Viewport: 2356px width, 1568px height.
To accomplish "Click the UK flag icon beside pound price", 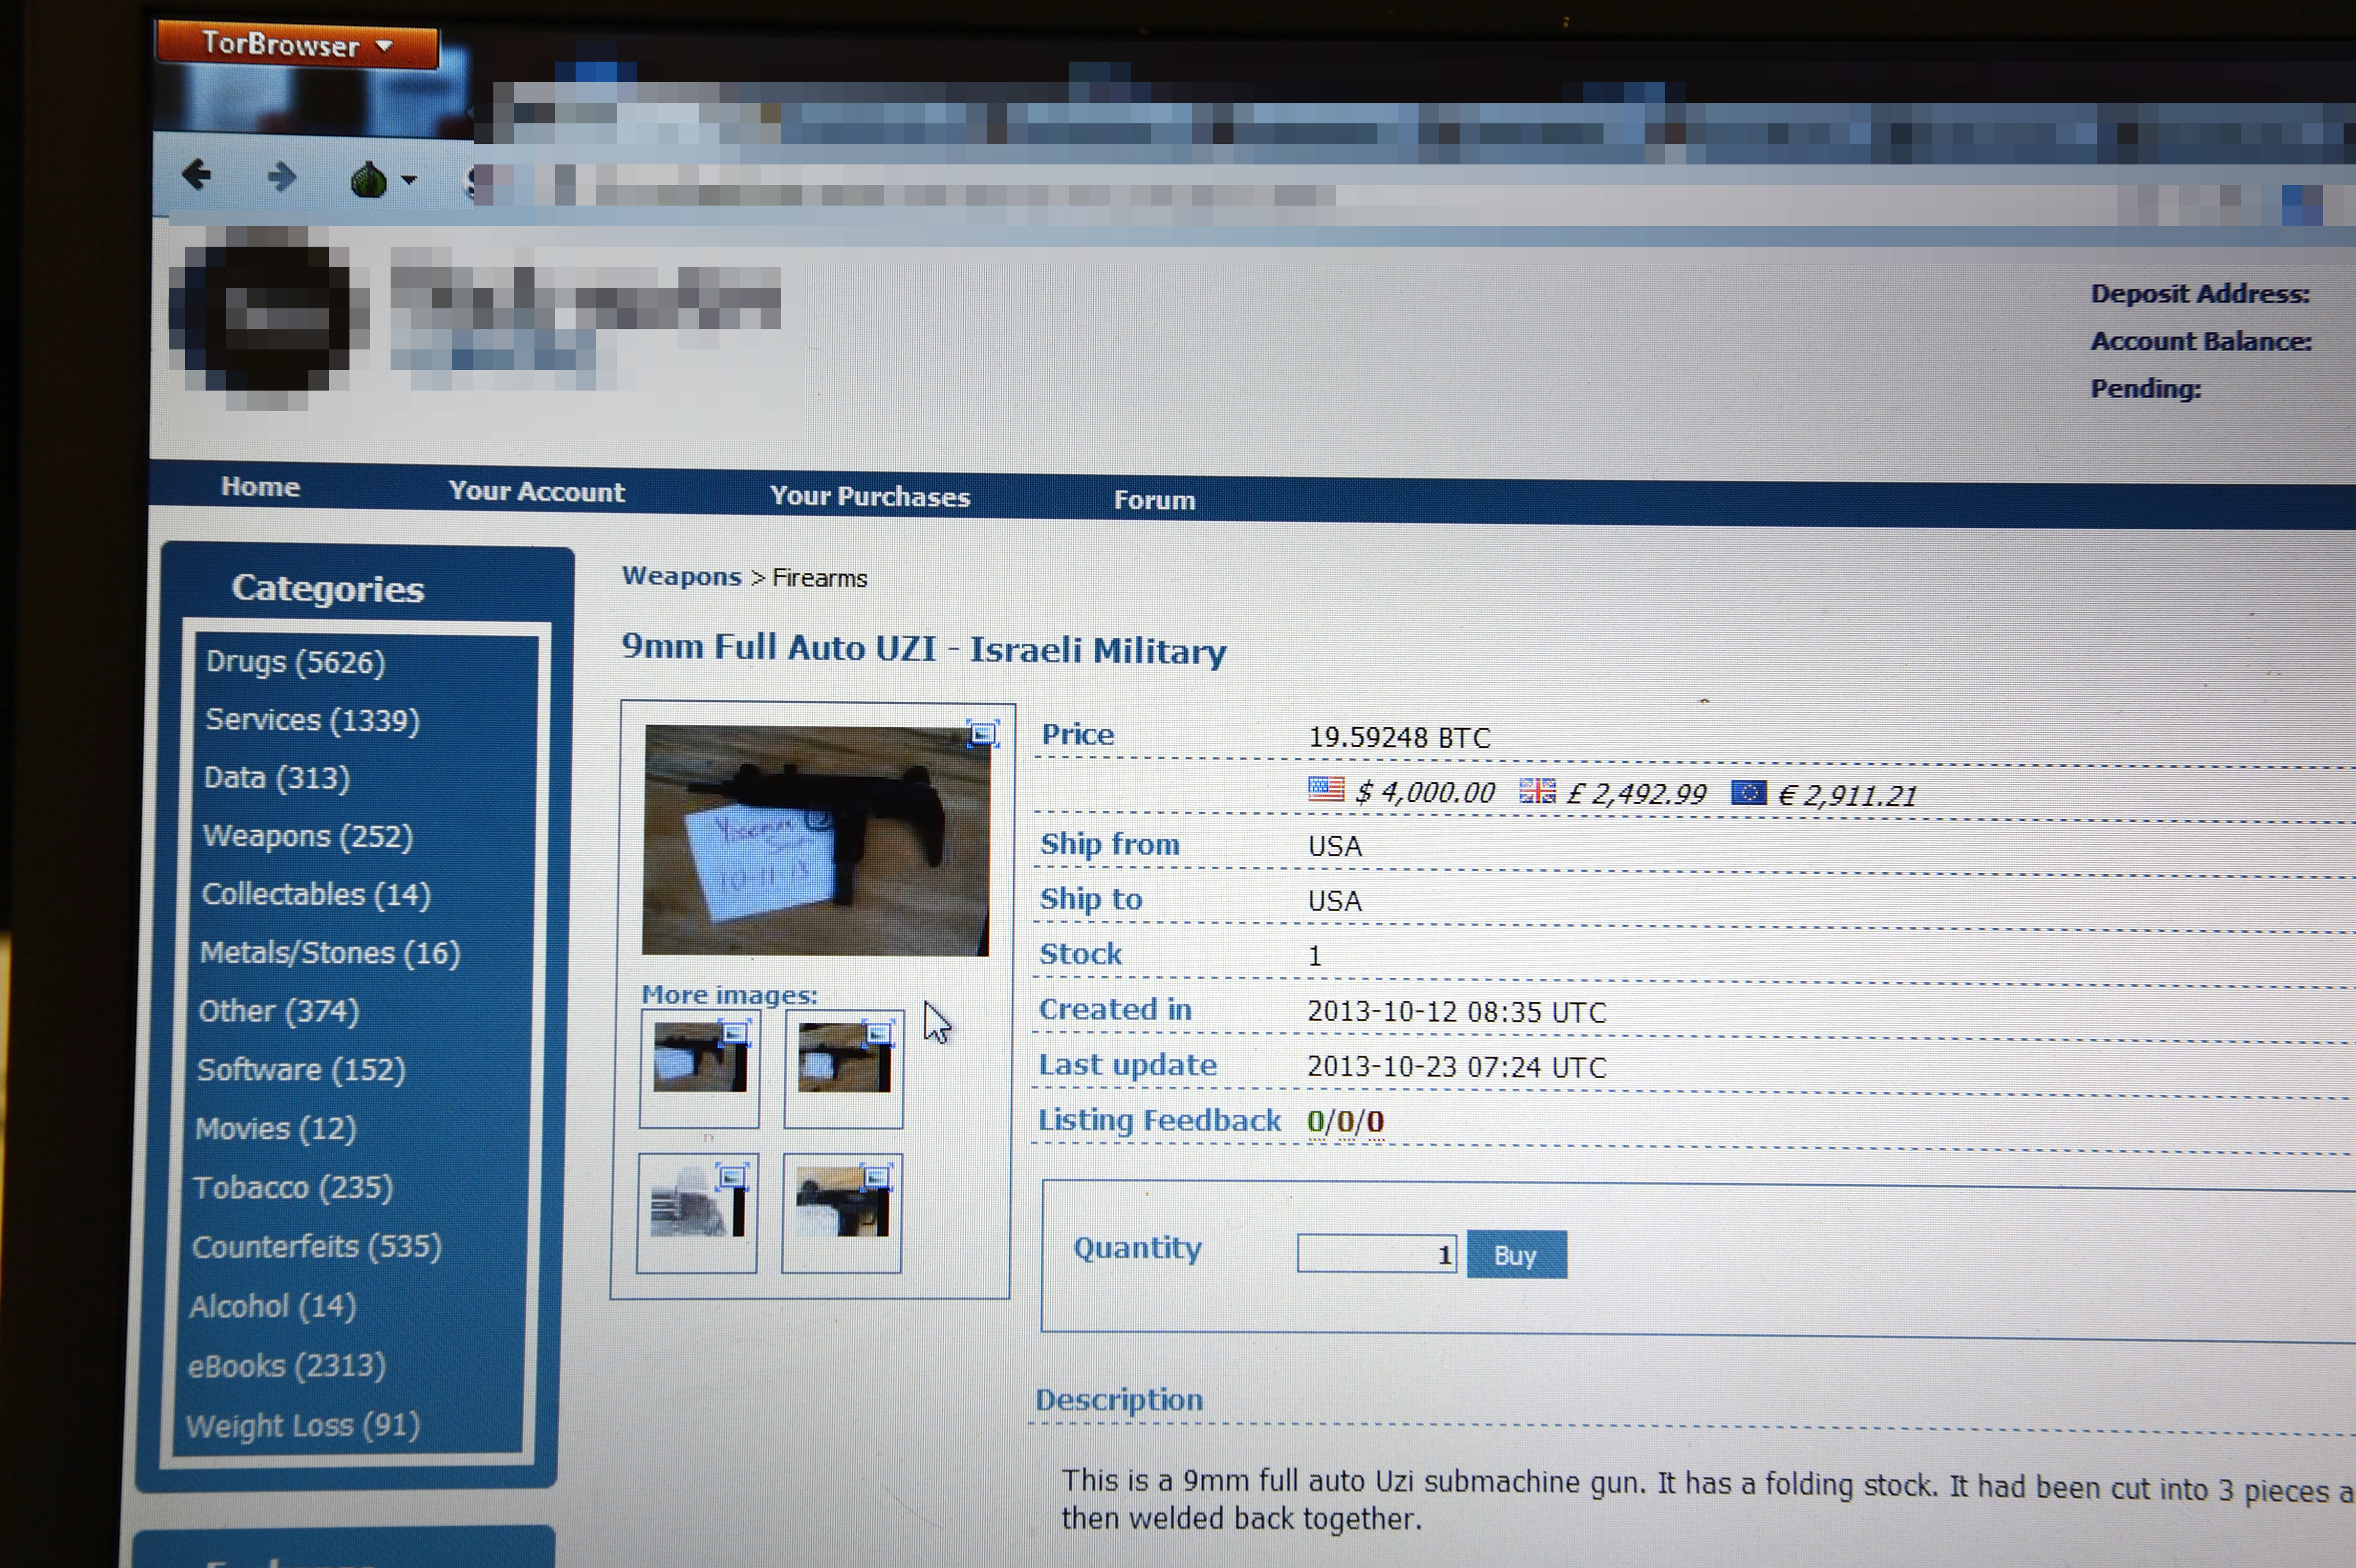I will [1537, 792].
